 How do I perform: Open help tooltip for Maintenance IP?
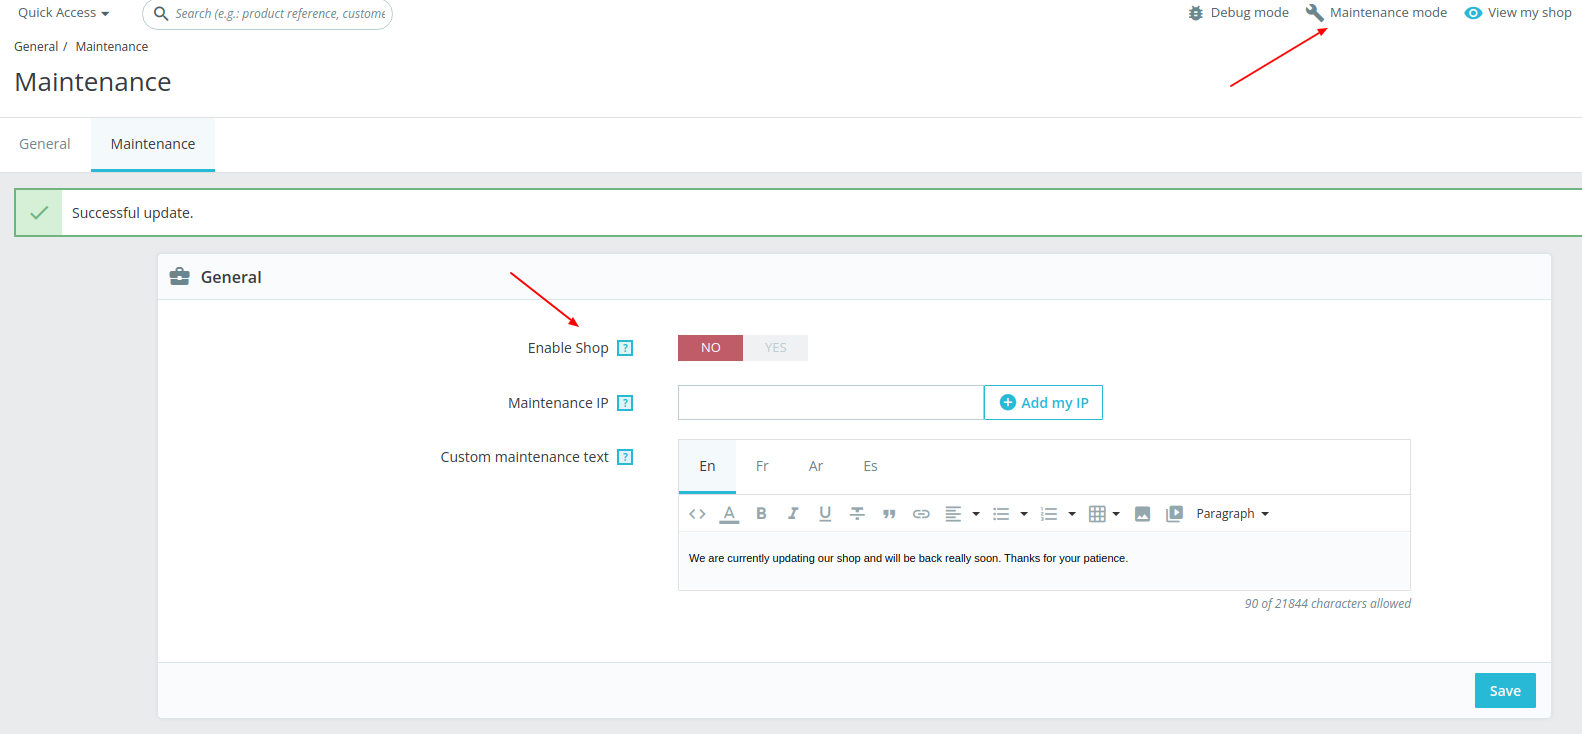625,403
